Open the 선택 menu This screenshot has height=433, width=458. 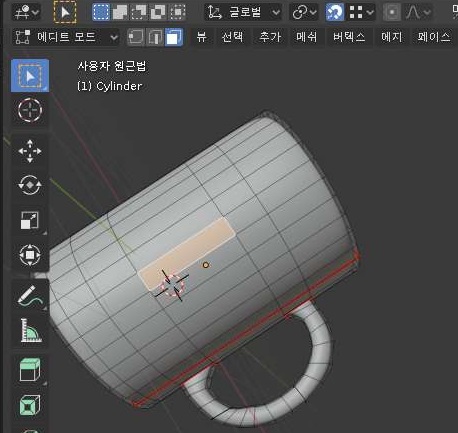coord(232,37)
